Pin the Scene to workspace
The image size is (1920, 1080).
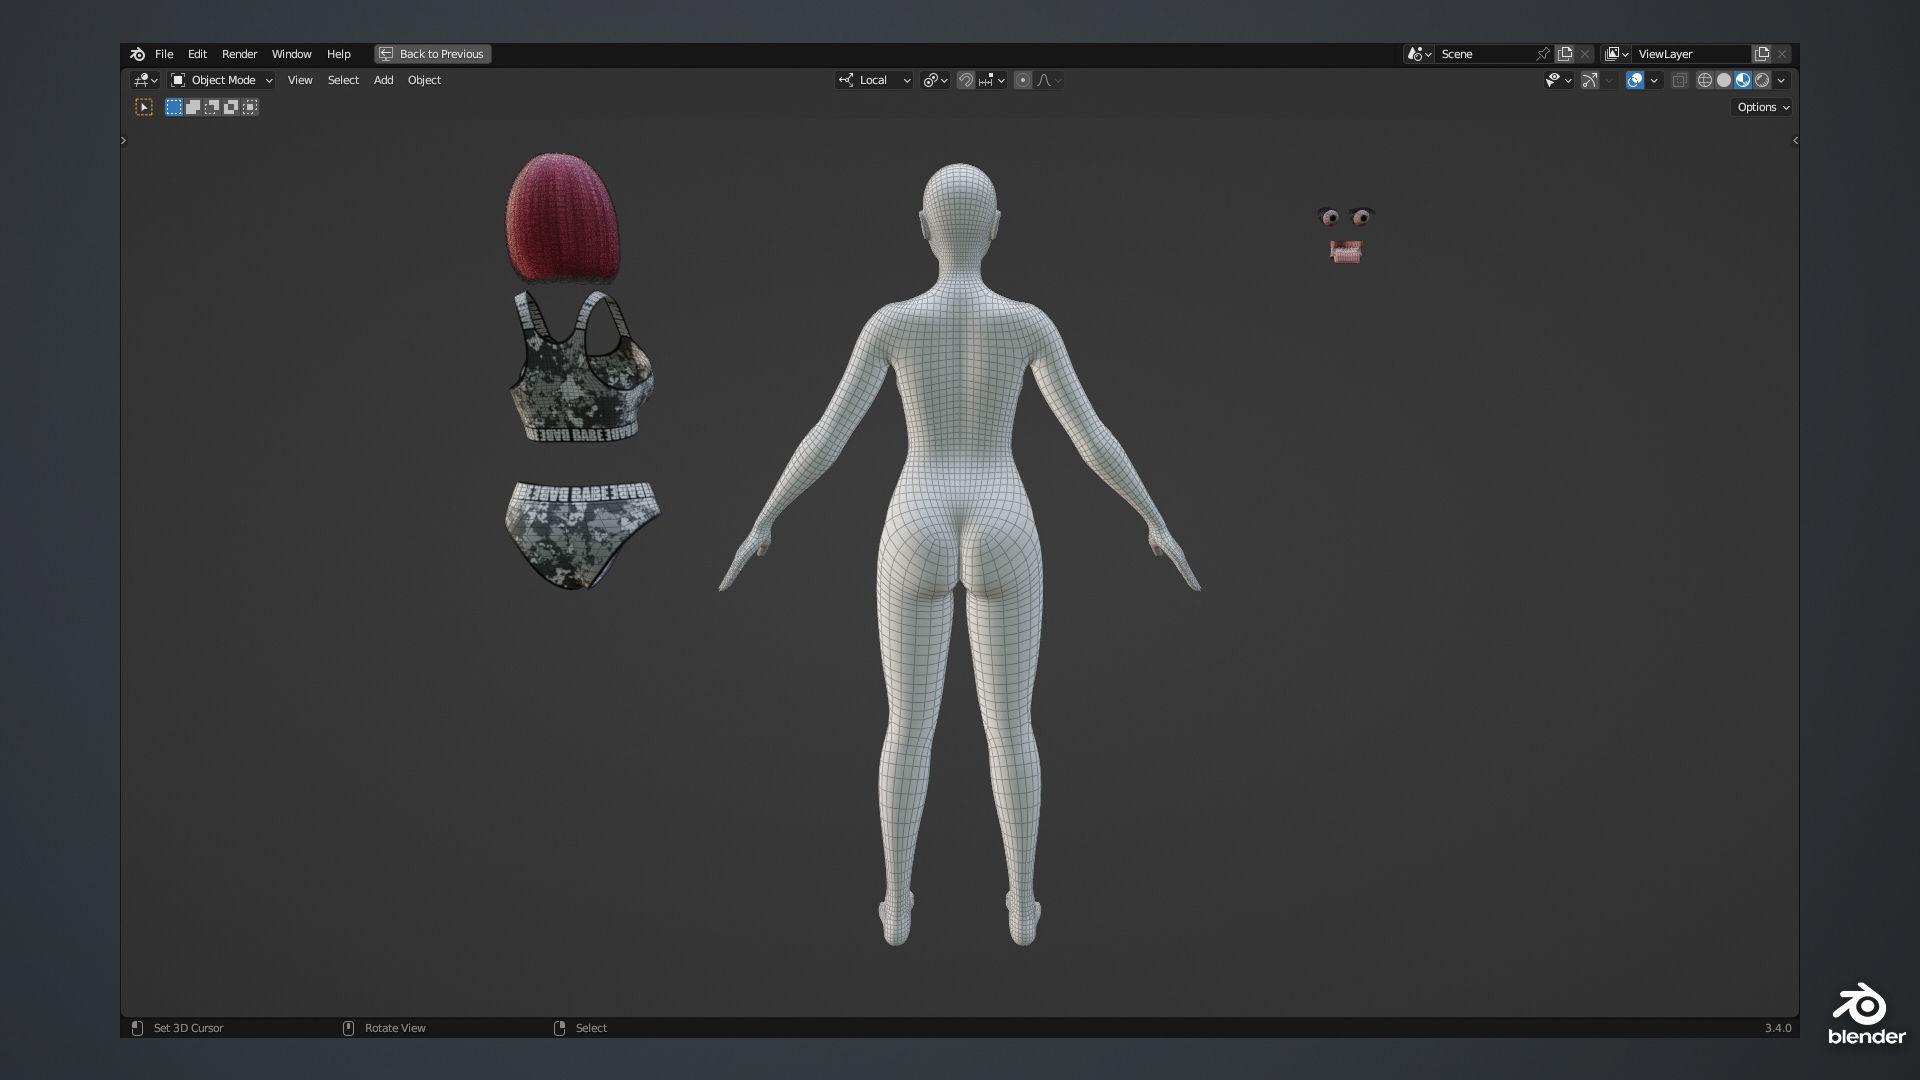(1543, 54)
